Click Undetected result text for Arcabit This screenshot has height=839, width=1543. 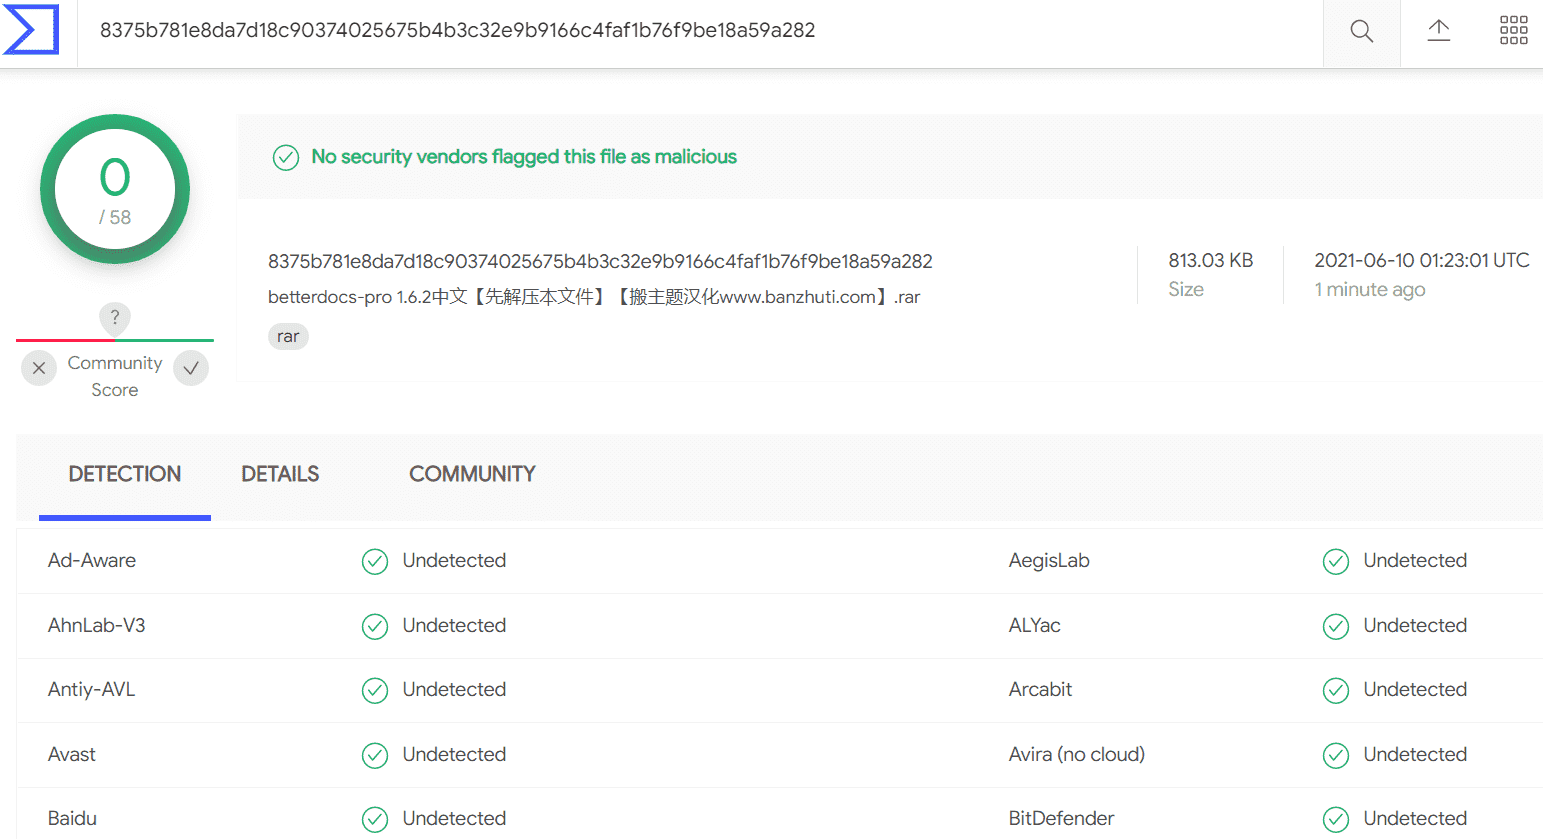coord(1415,689)
